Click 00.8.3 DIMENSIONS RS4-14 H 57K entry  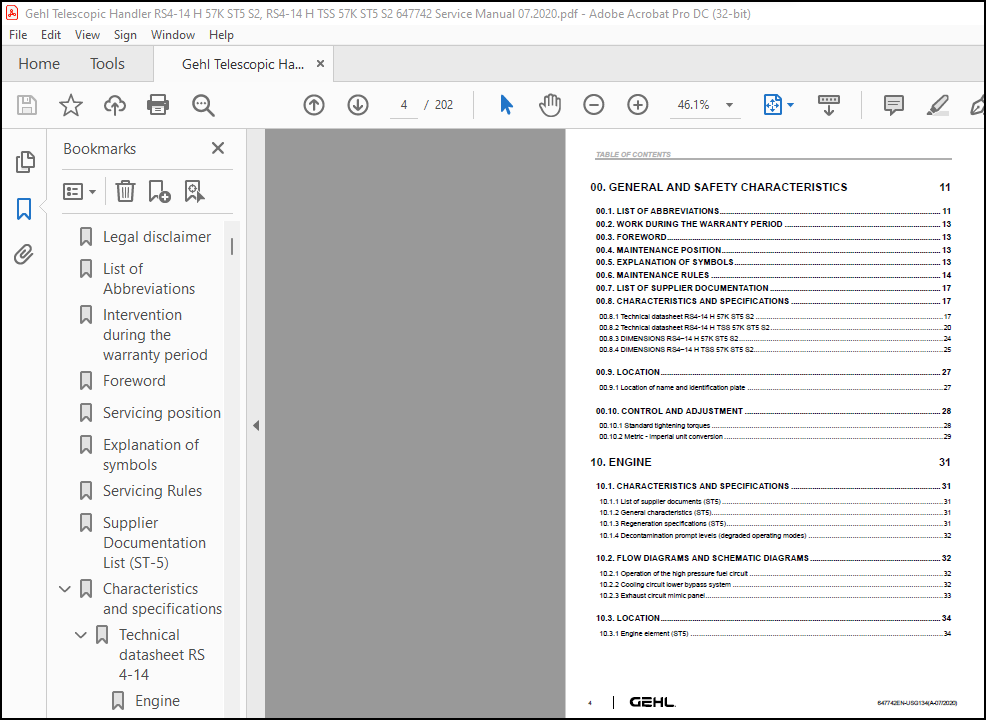click(775, 339)
